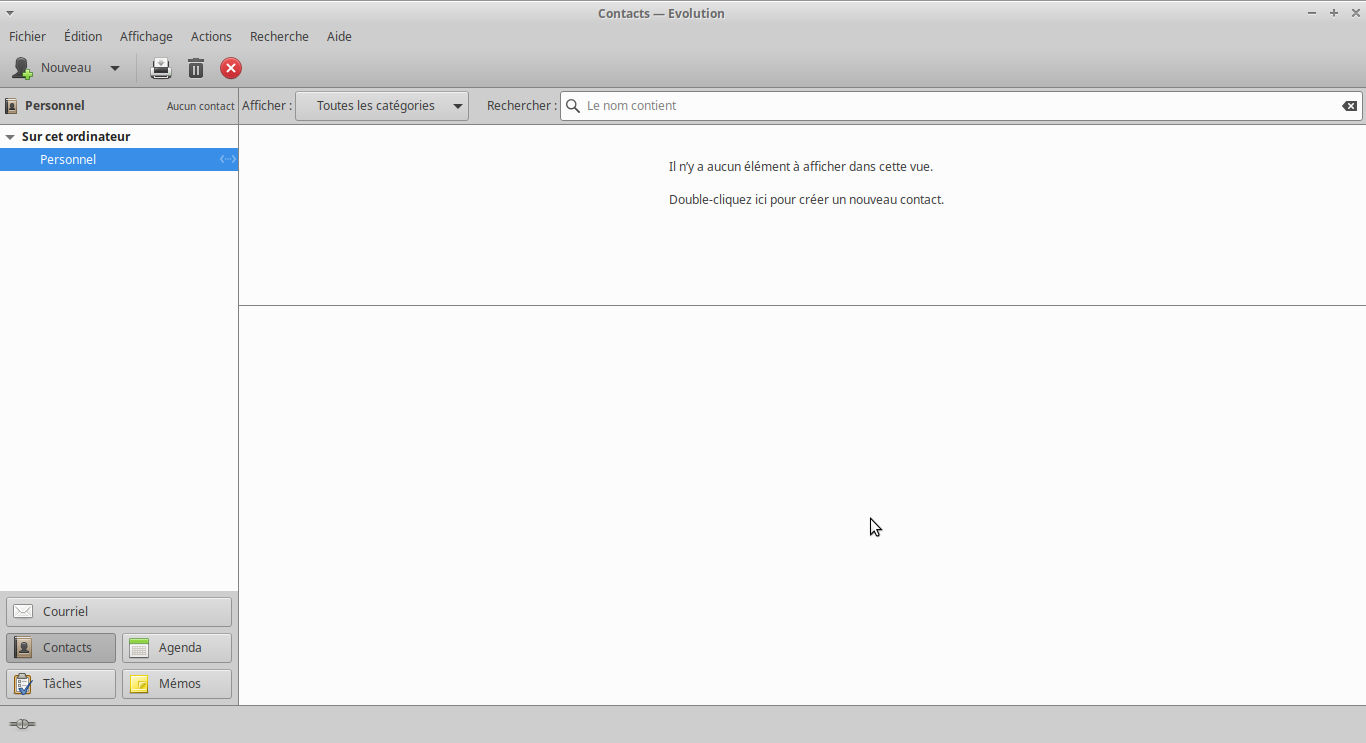Switch to the Tâches view
The height and width of the screenshot is (743, 1366).
pos(61,684)
